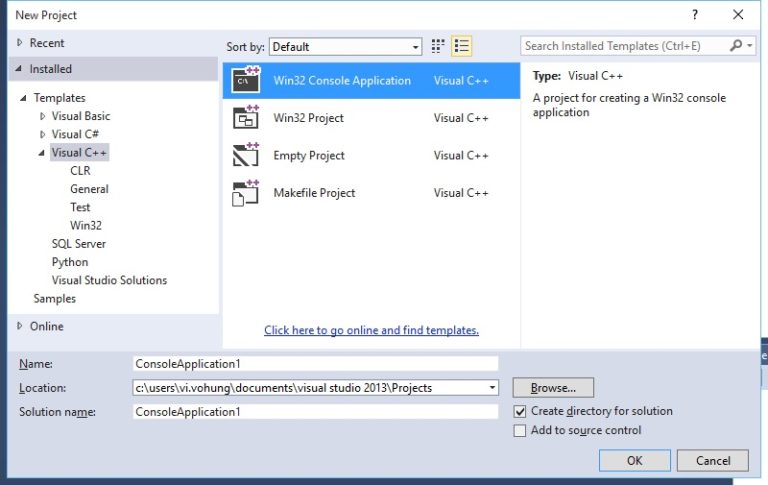Click the Solution name input field
768x485 pixels.
click(x=315, y=412)
